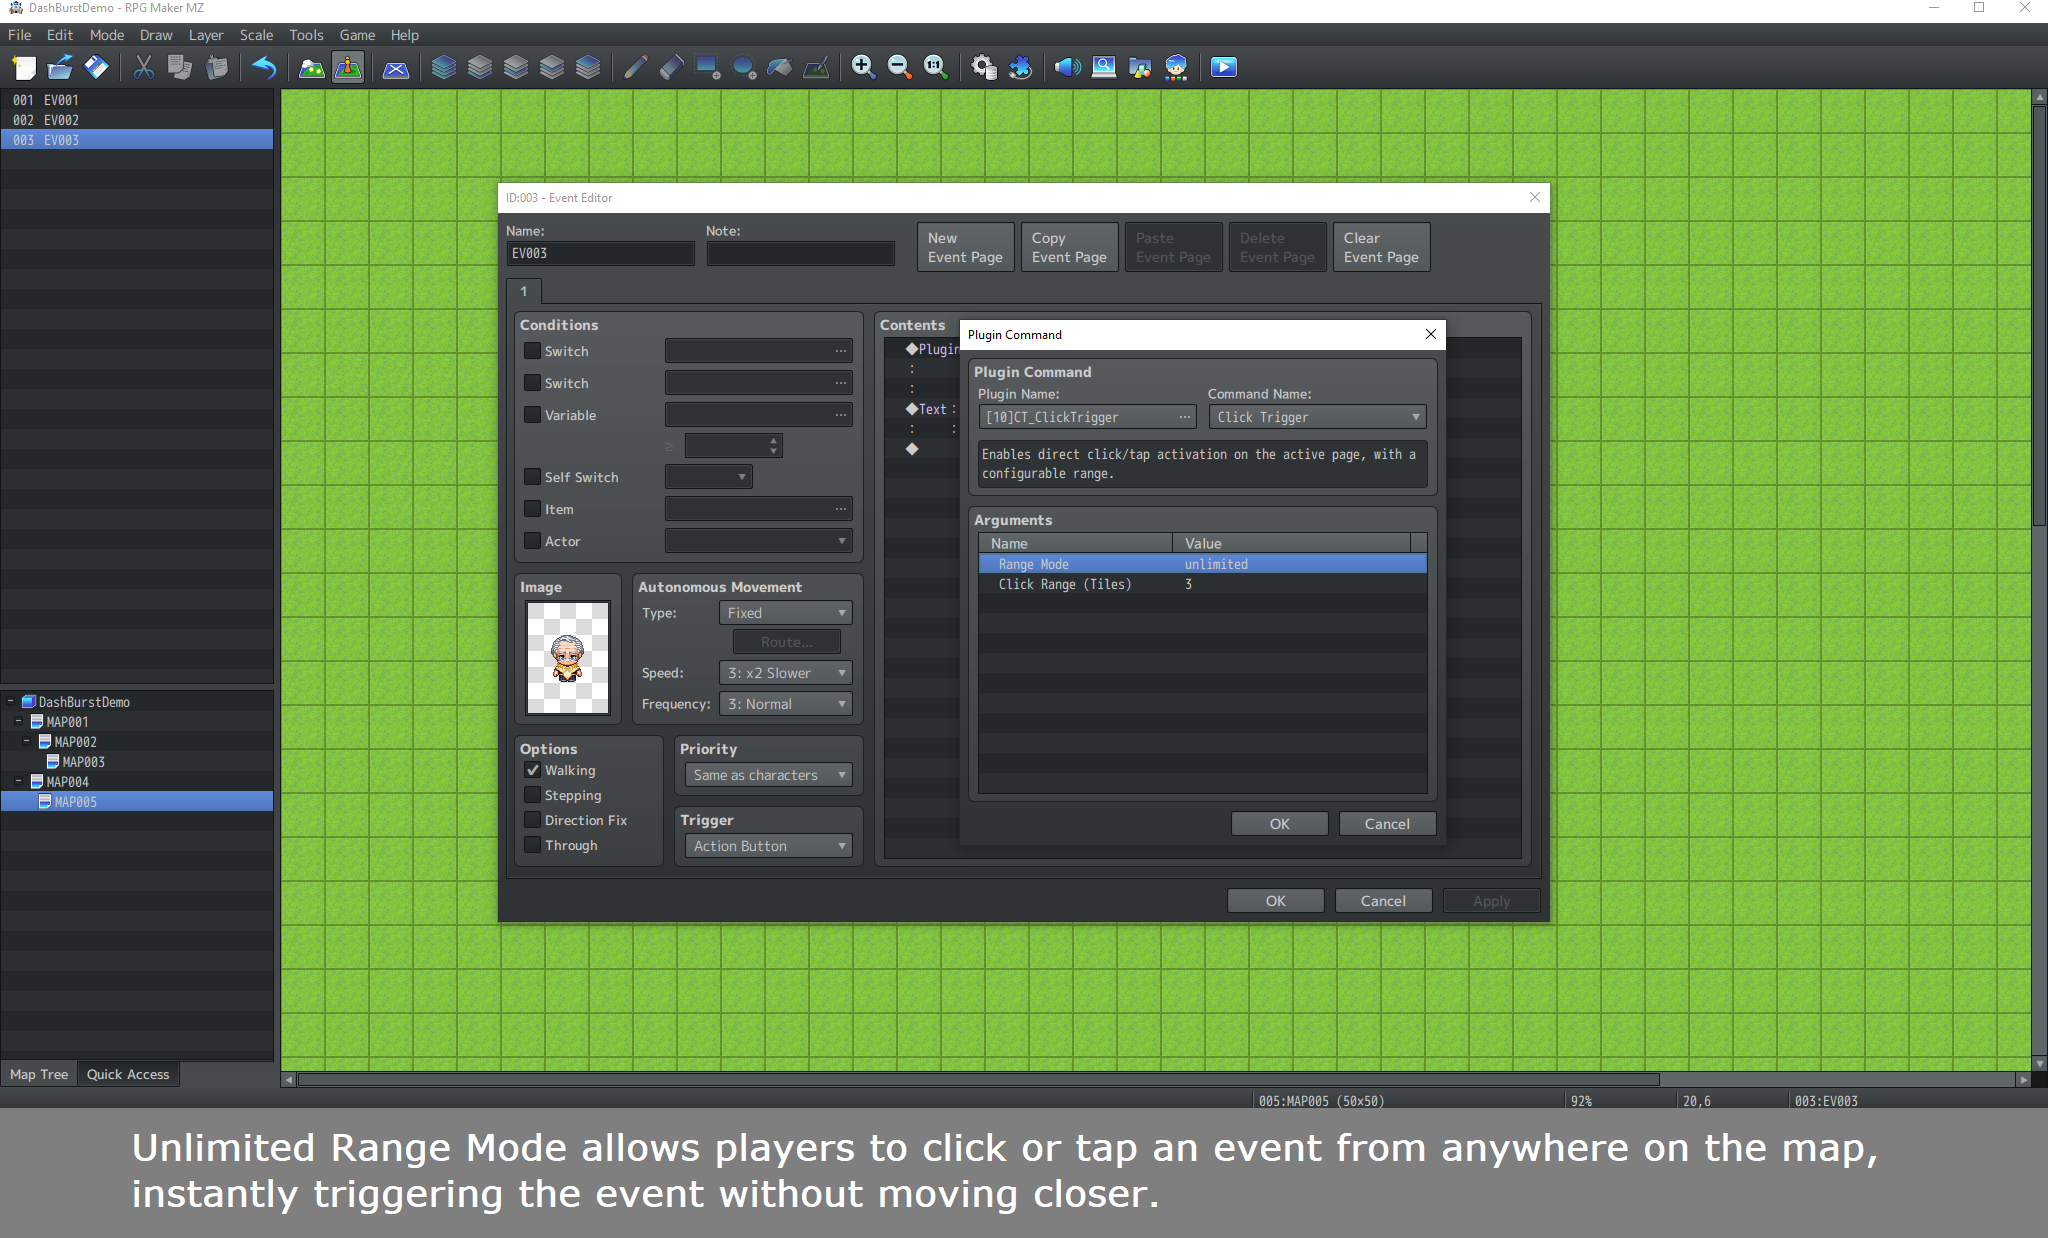Open the Game menu
The image size is (2048, 1238).
(357, 35)
